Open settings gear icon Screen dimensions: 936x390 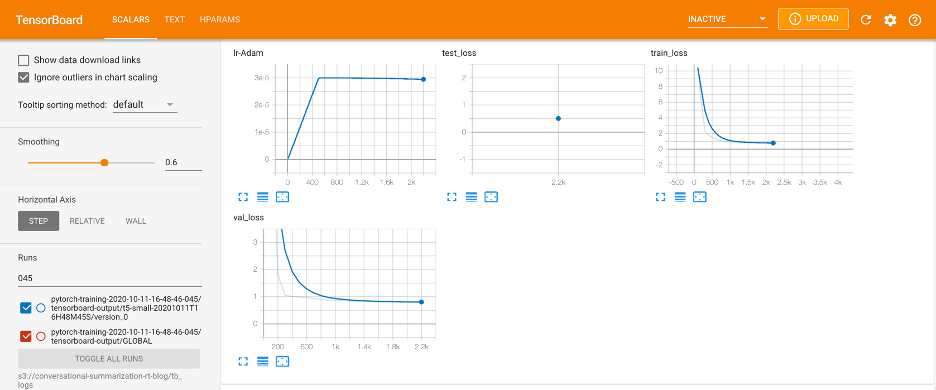[x=890, y=20]
